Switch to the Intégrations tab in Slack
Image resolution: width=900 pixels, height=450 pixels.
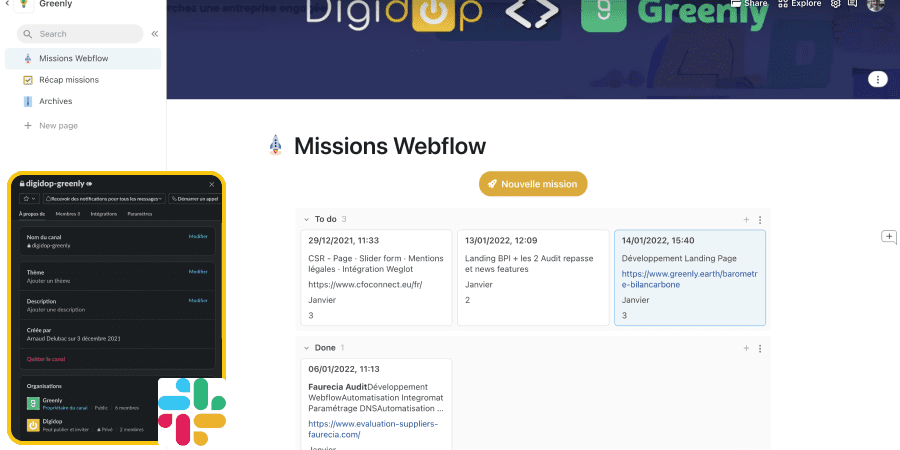[x=104, y=214]
